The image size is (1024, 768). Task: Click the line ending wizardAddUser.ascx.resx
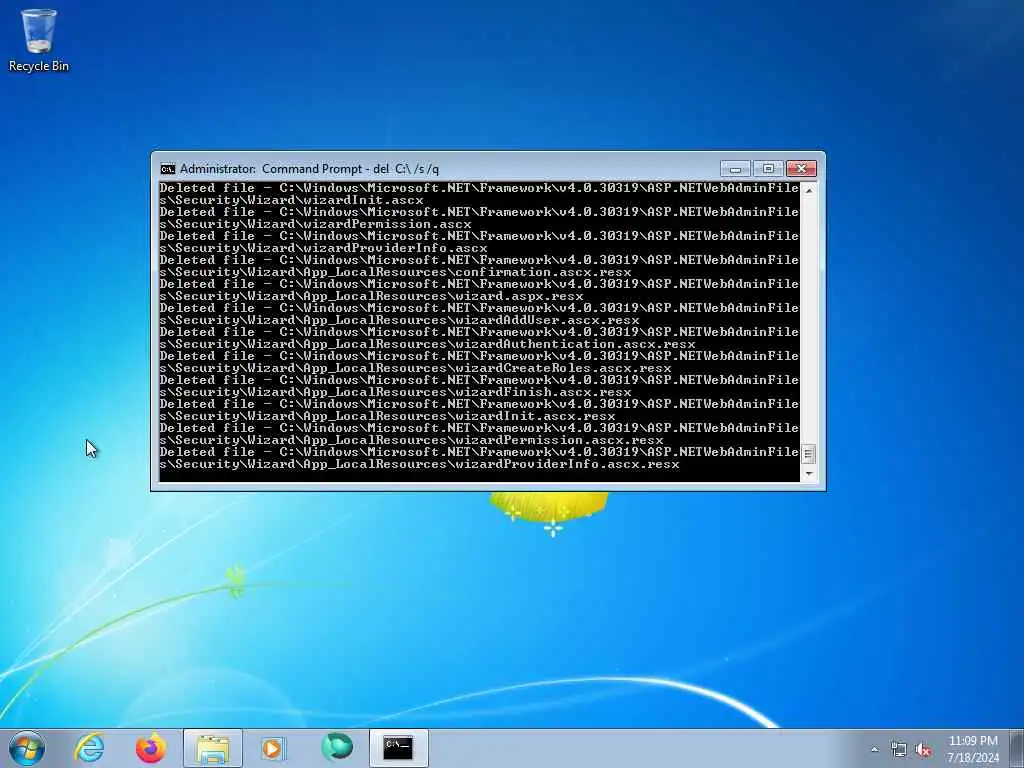coord(400,321)
